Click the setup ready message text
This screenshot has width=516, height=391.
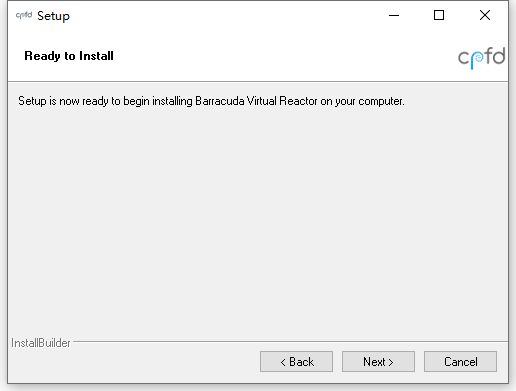(211, 101)
